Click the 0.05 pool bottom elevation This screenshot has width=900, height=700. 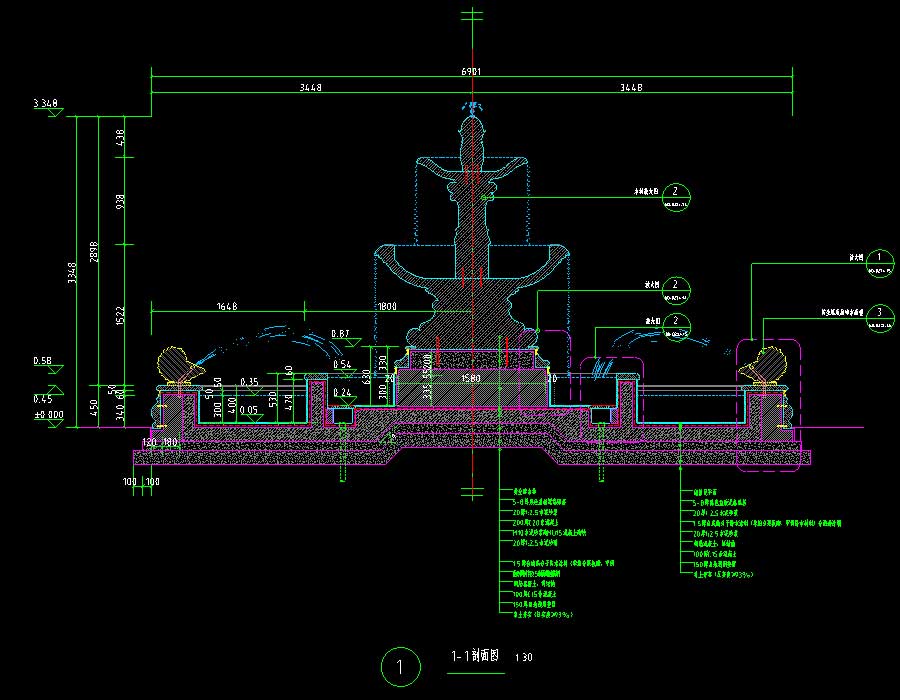249,410
